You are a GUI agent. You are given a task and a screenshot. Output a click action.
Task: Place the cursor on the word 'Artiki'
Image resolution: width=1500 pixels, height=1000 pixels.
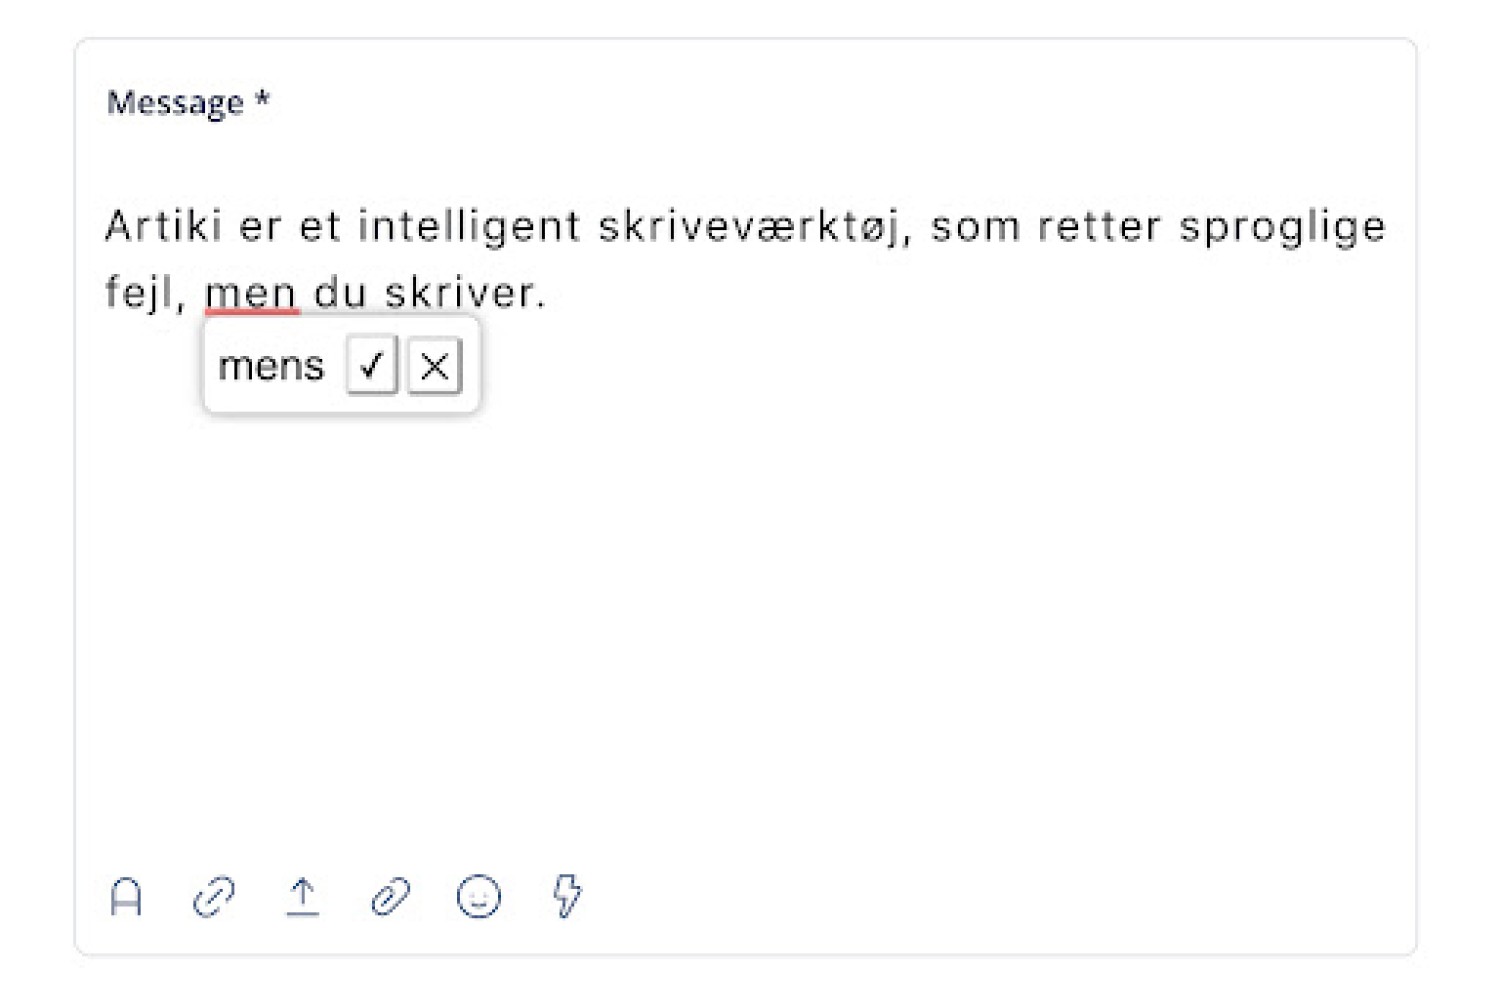click(164, 225)
